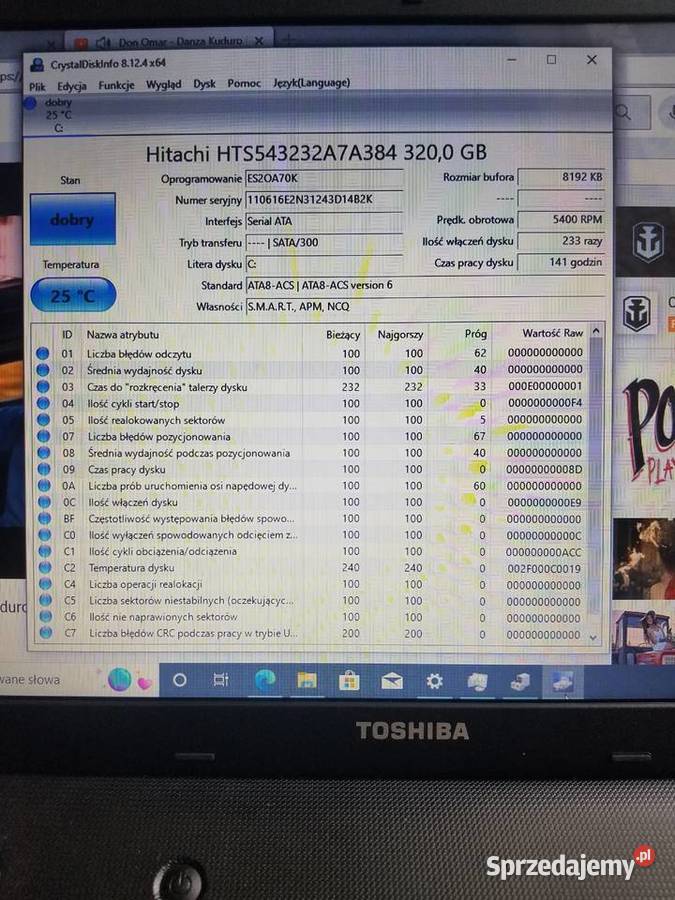Click the Numer seryjny field
This screenshot has width=675, height=900.
coord(324,199)
